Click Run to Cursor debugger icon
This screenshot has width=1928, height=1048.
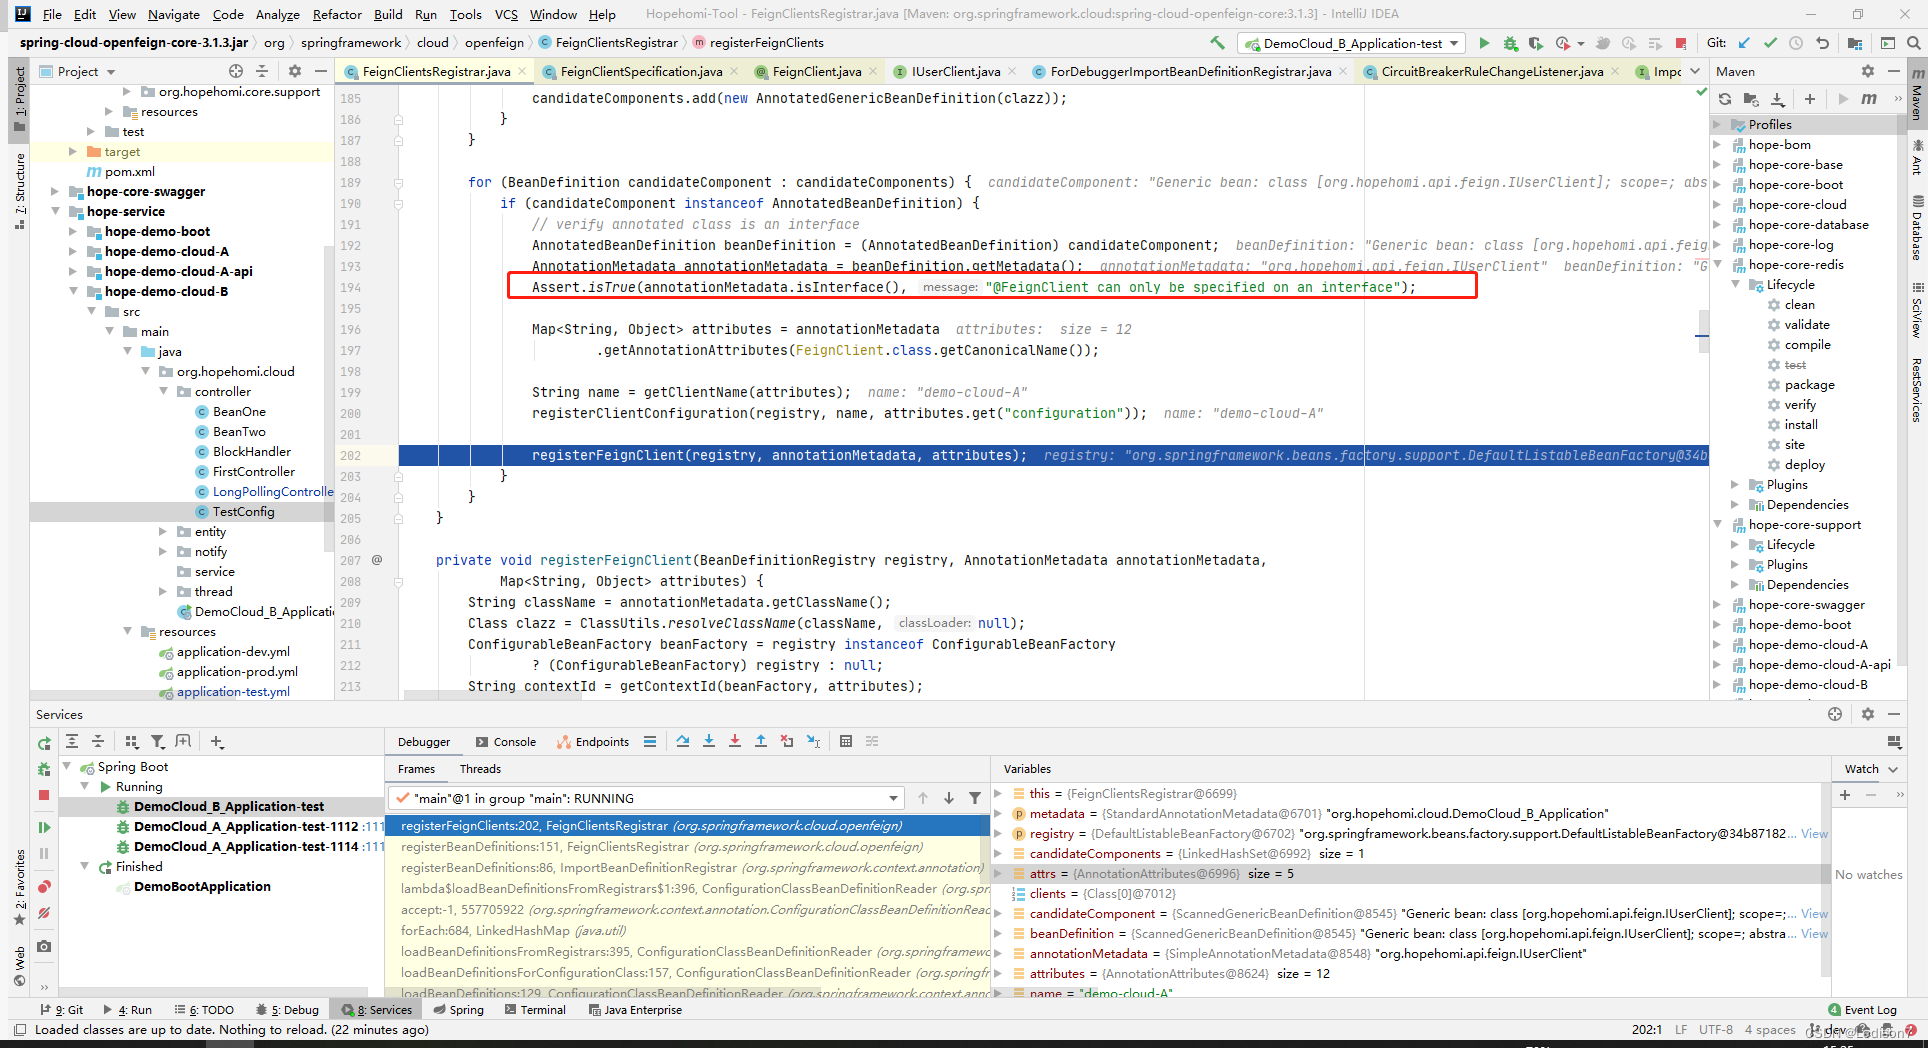(813, 741)
